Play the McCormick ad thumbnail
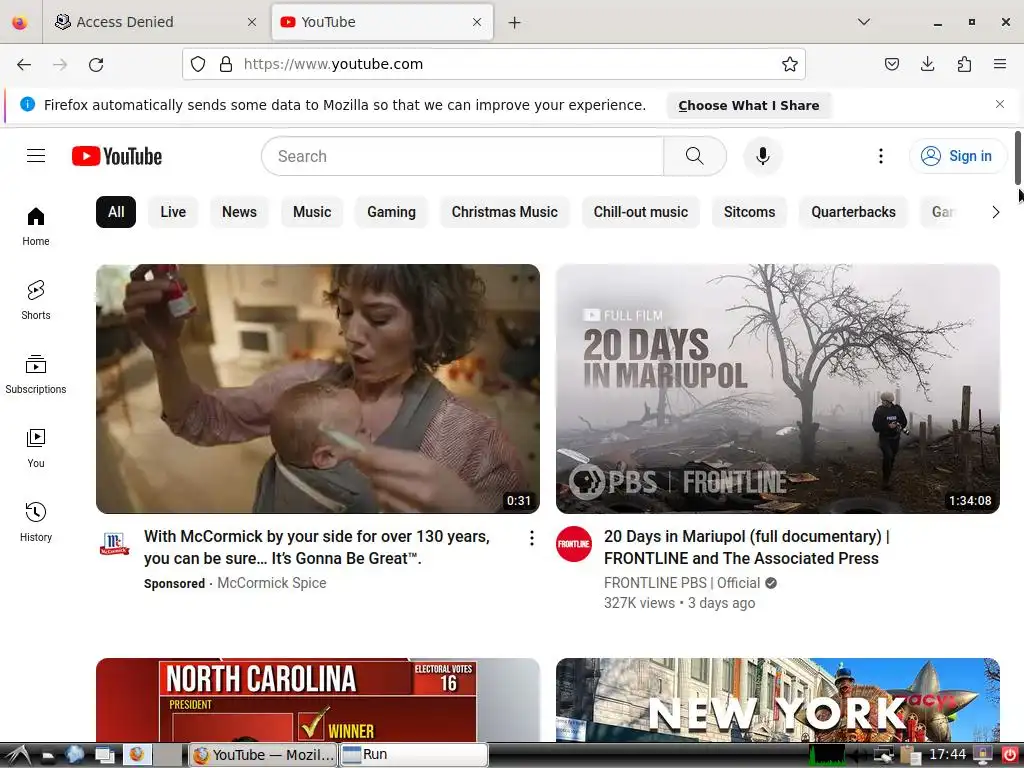 [x=318, y=389]
